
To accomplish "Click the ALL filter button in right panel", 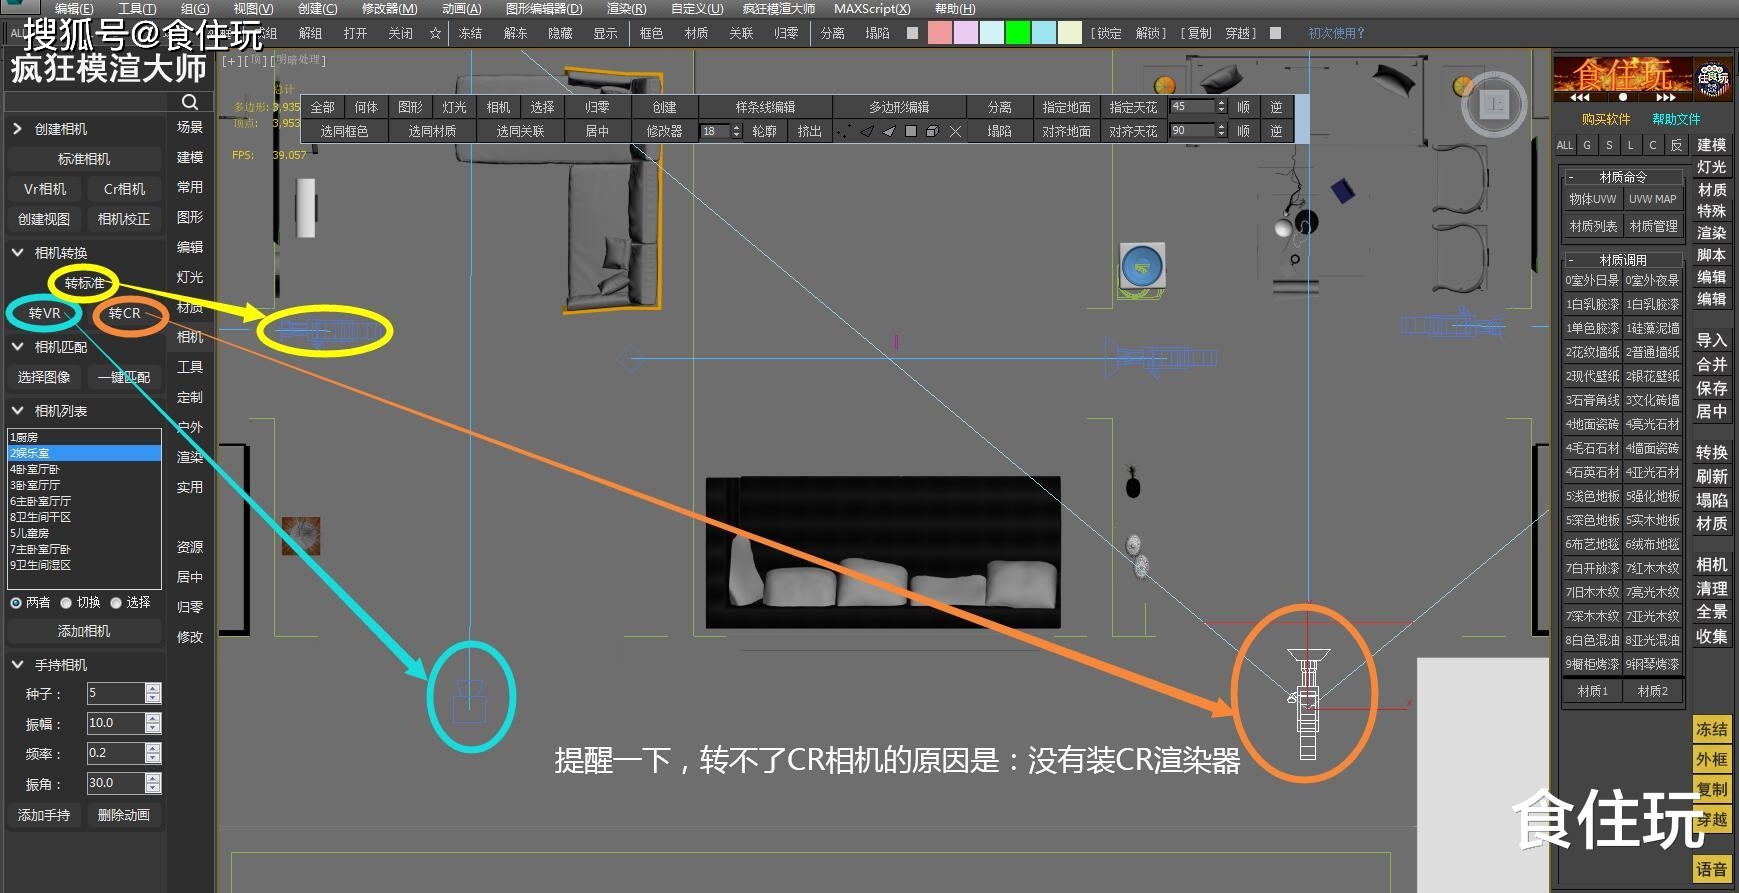I will (1565, 145).
